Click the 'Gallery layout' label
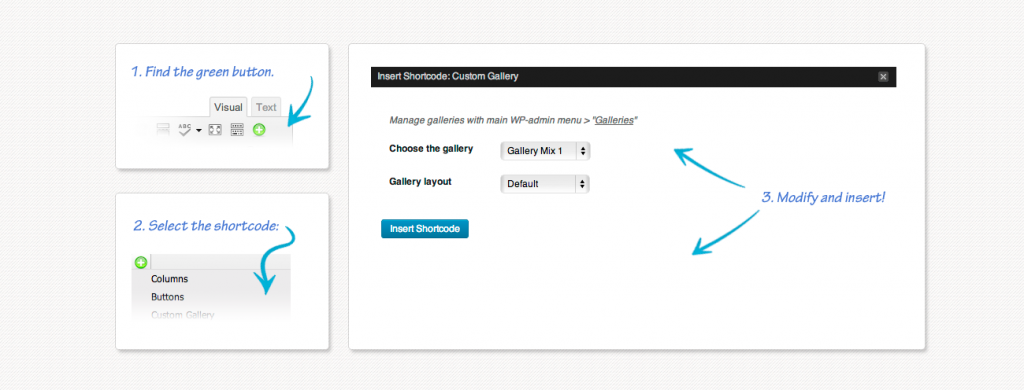 tap(421, 182)
